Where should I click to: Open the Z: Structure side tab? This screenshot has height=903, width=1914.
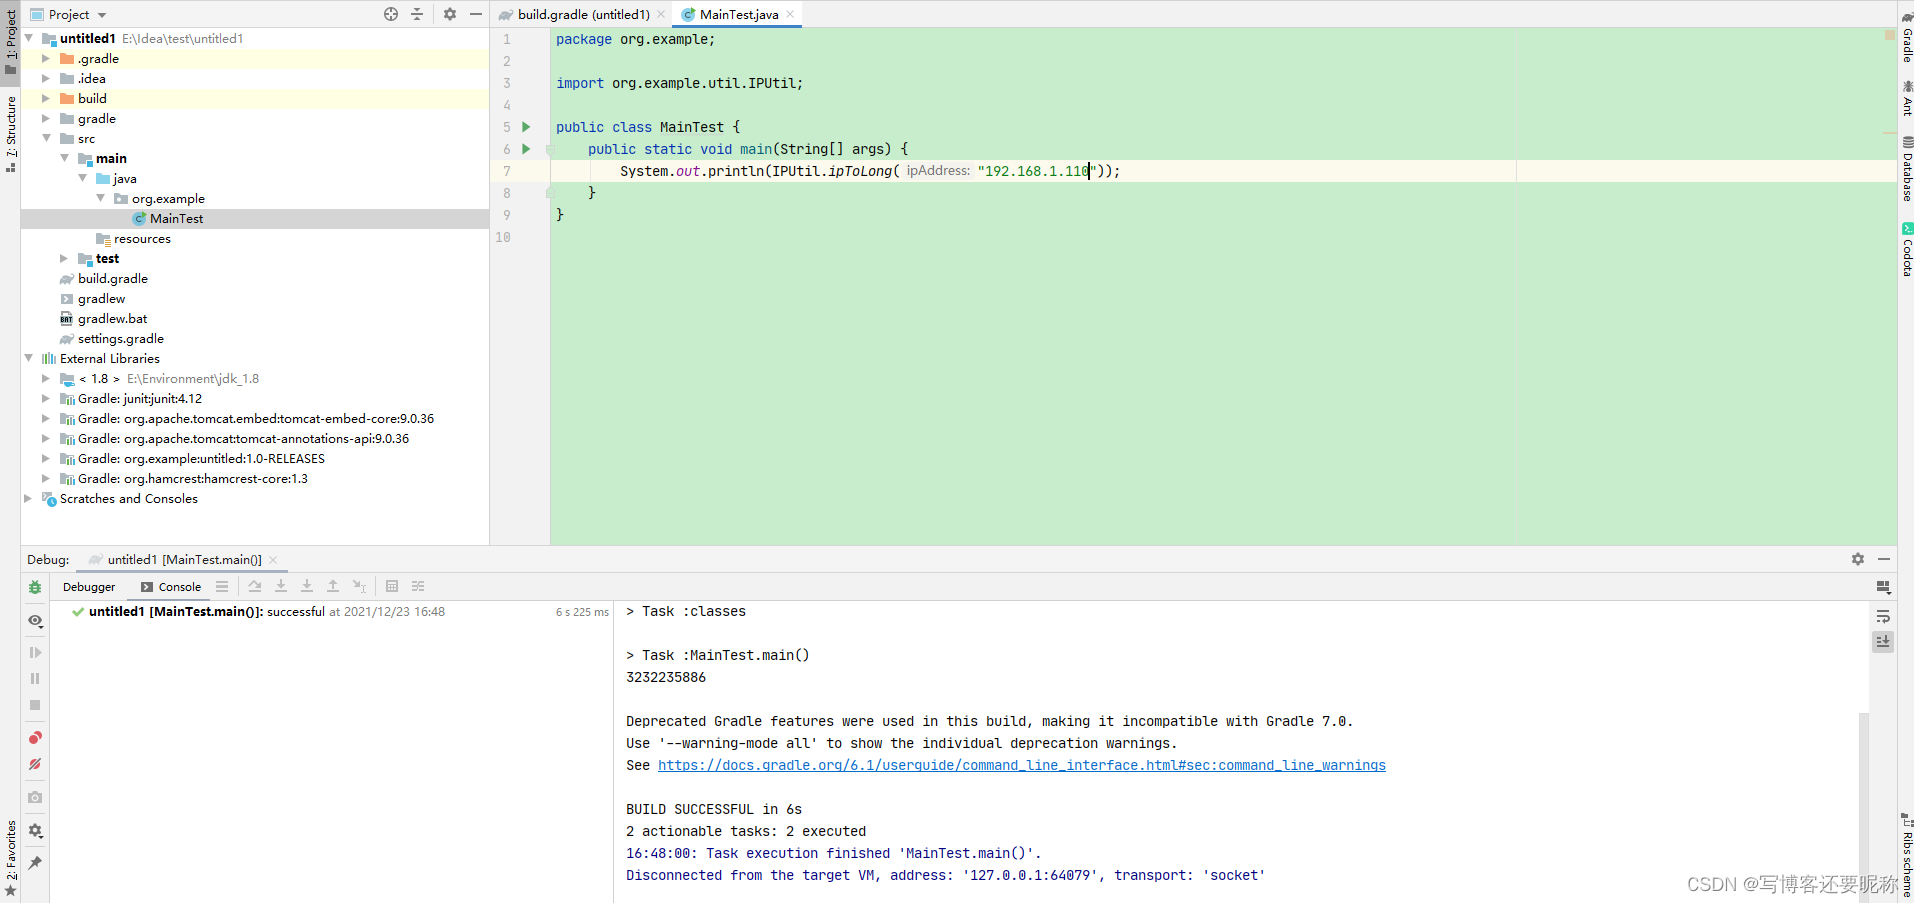(11, 133)
